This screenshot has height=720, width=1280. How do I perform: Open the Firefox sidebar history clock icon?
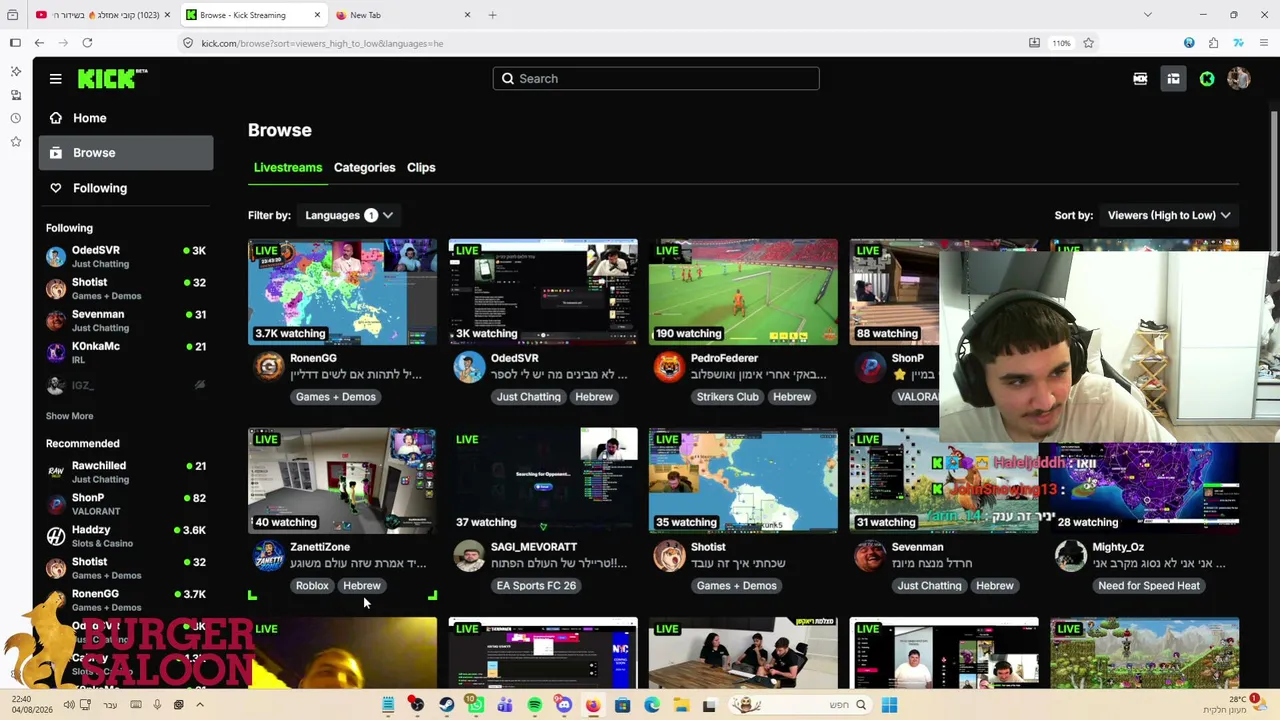(15, 118)
